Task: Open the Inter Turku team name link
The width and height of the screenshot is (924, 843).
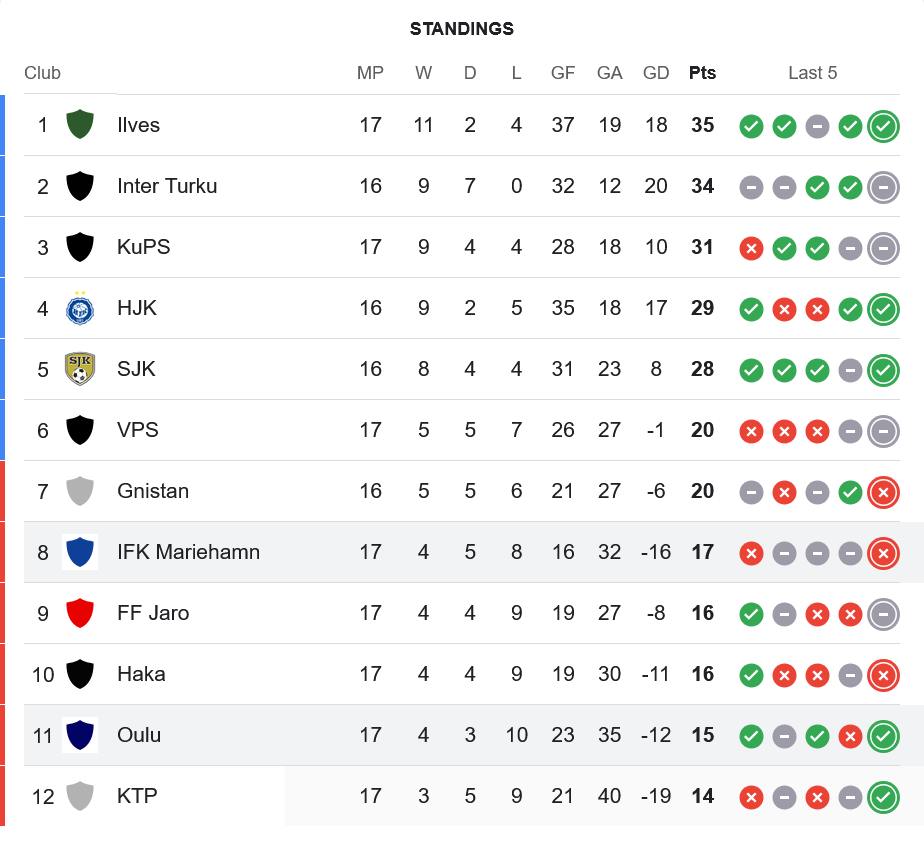Action: pyautogui.click(x=167, y=186)
